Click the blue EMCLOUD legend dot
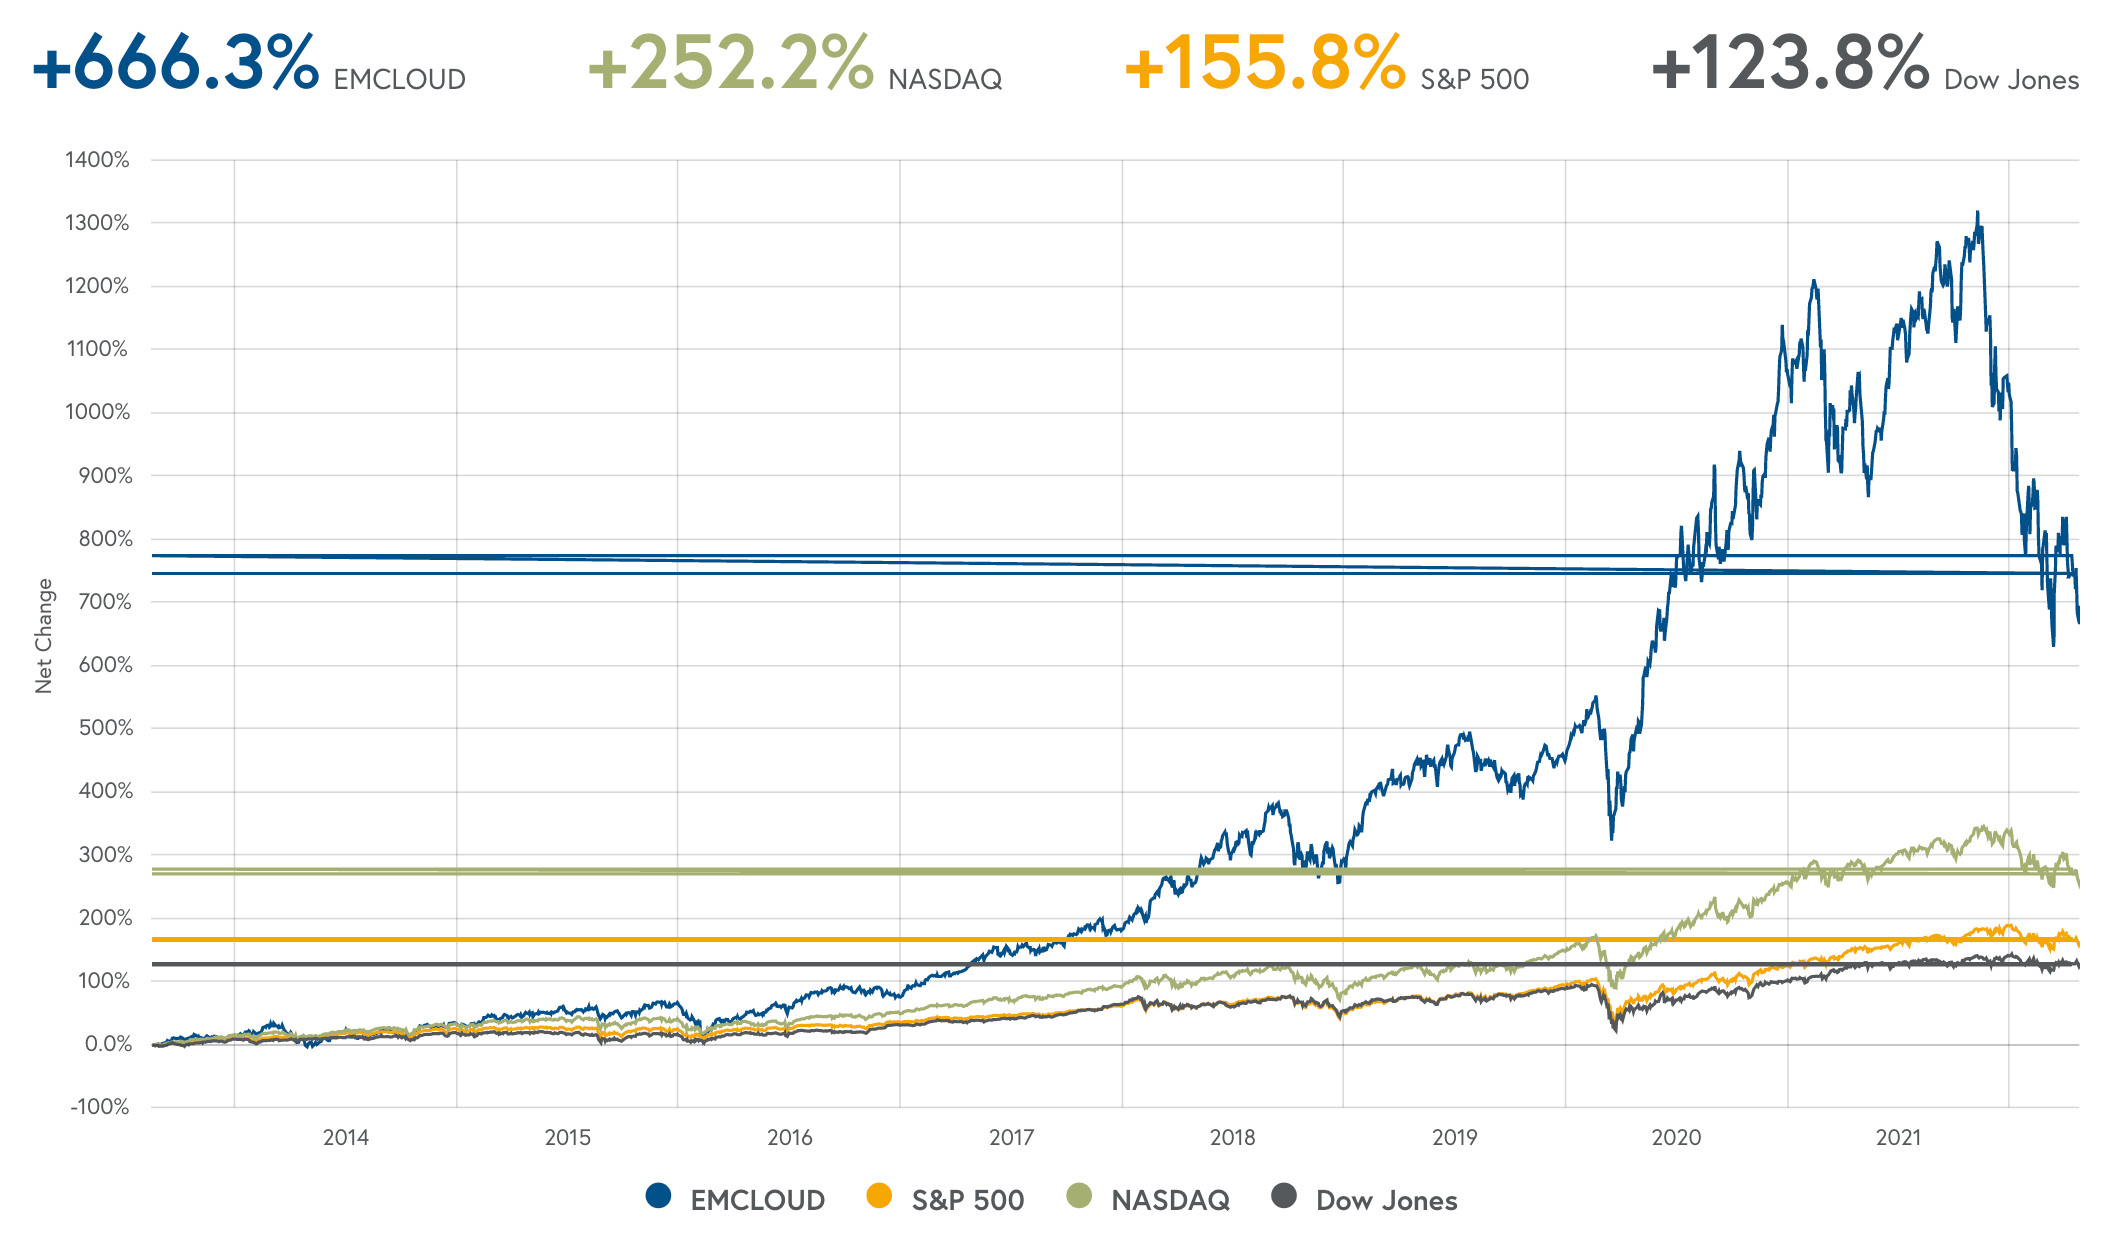 click(x=658, y=1195)
